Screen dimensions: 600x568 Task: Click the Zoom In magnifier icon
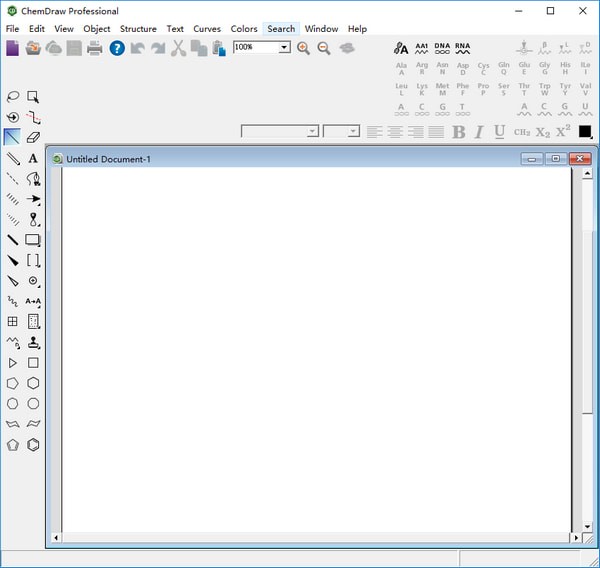click(x=303, y=48)
